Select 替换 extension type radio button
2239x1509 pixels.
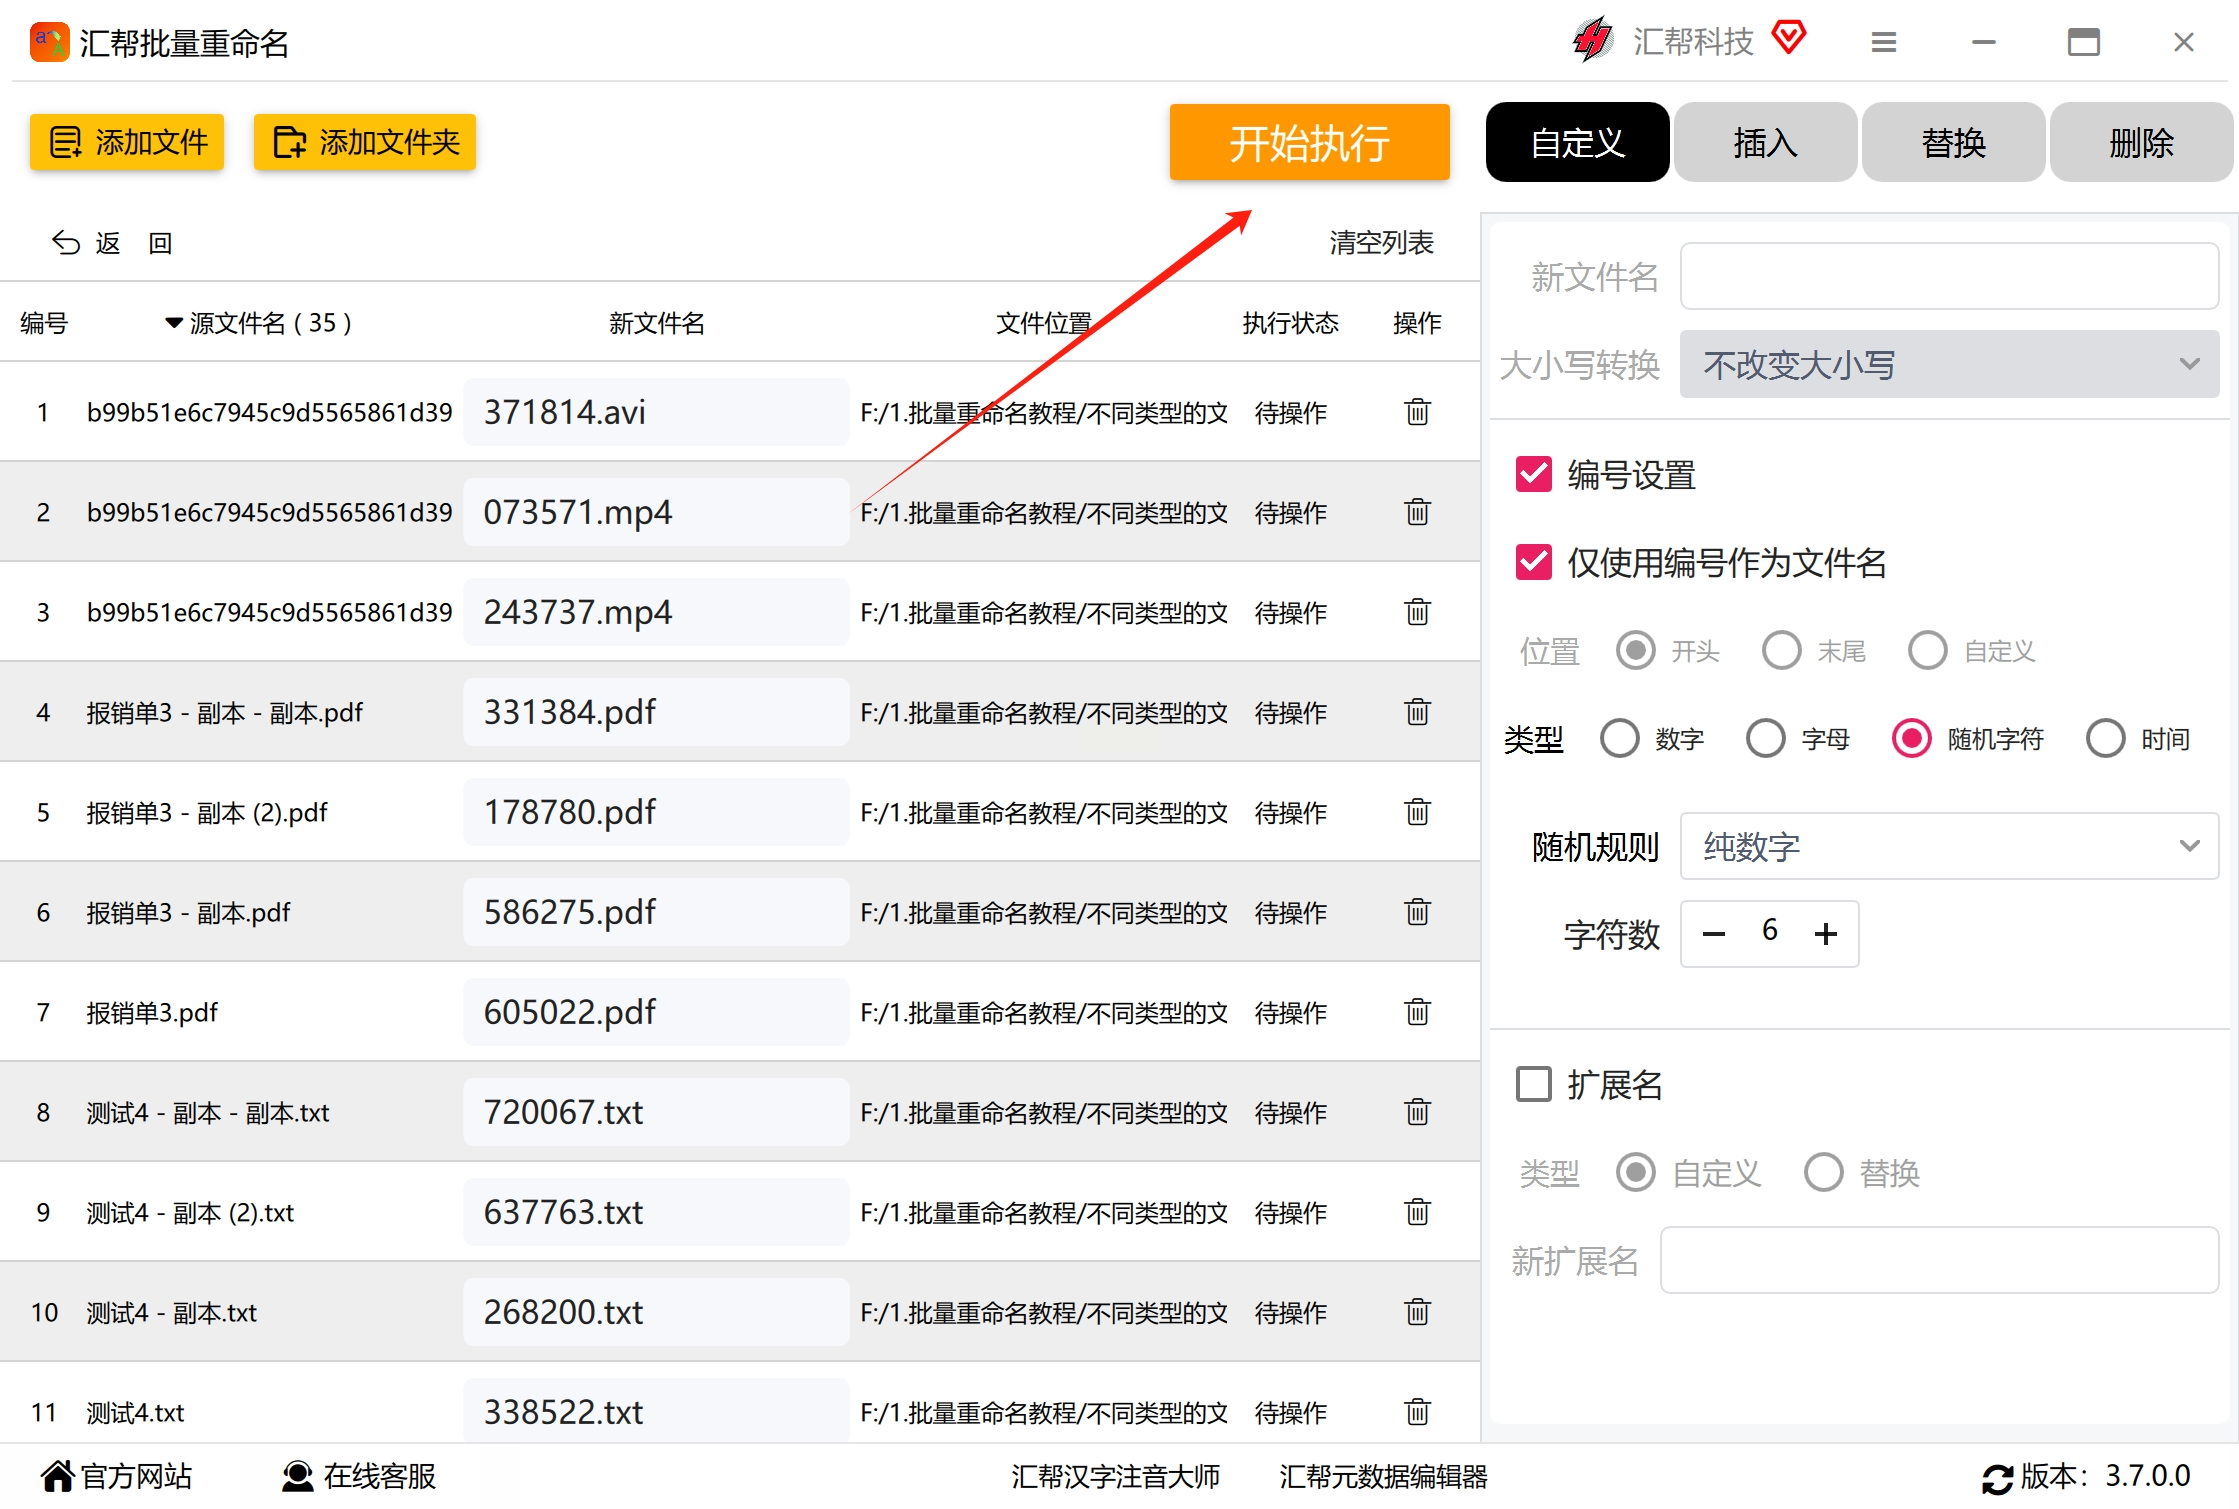click(1824, 1172)
